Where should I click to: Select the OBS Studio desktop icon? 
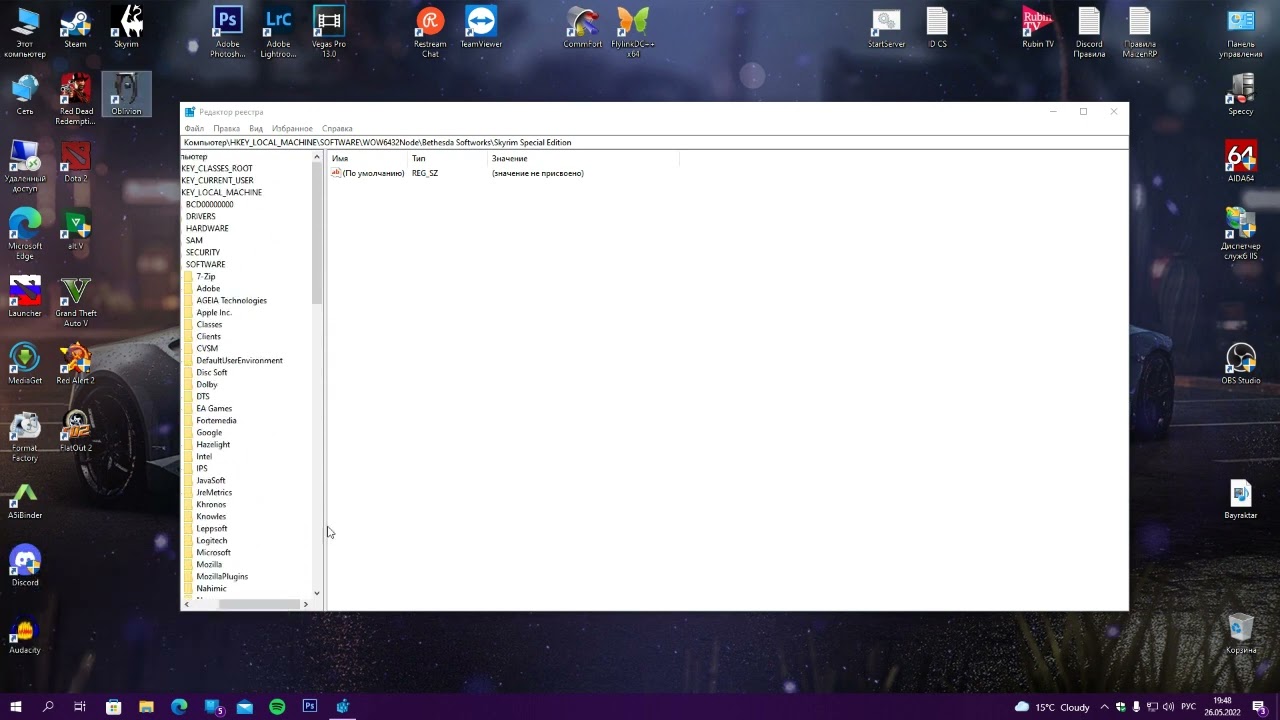click(x=1240, y=365)
